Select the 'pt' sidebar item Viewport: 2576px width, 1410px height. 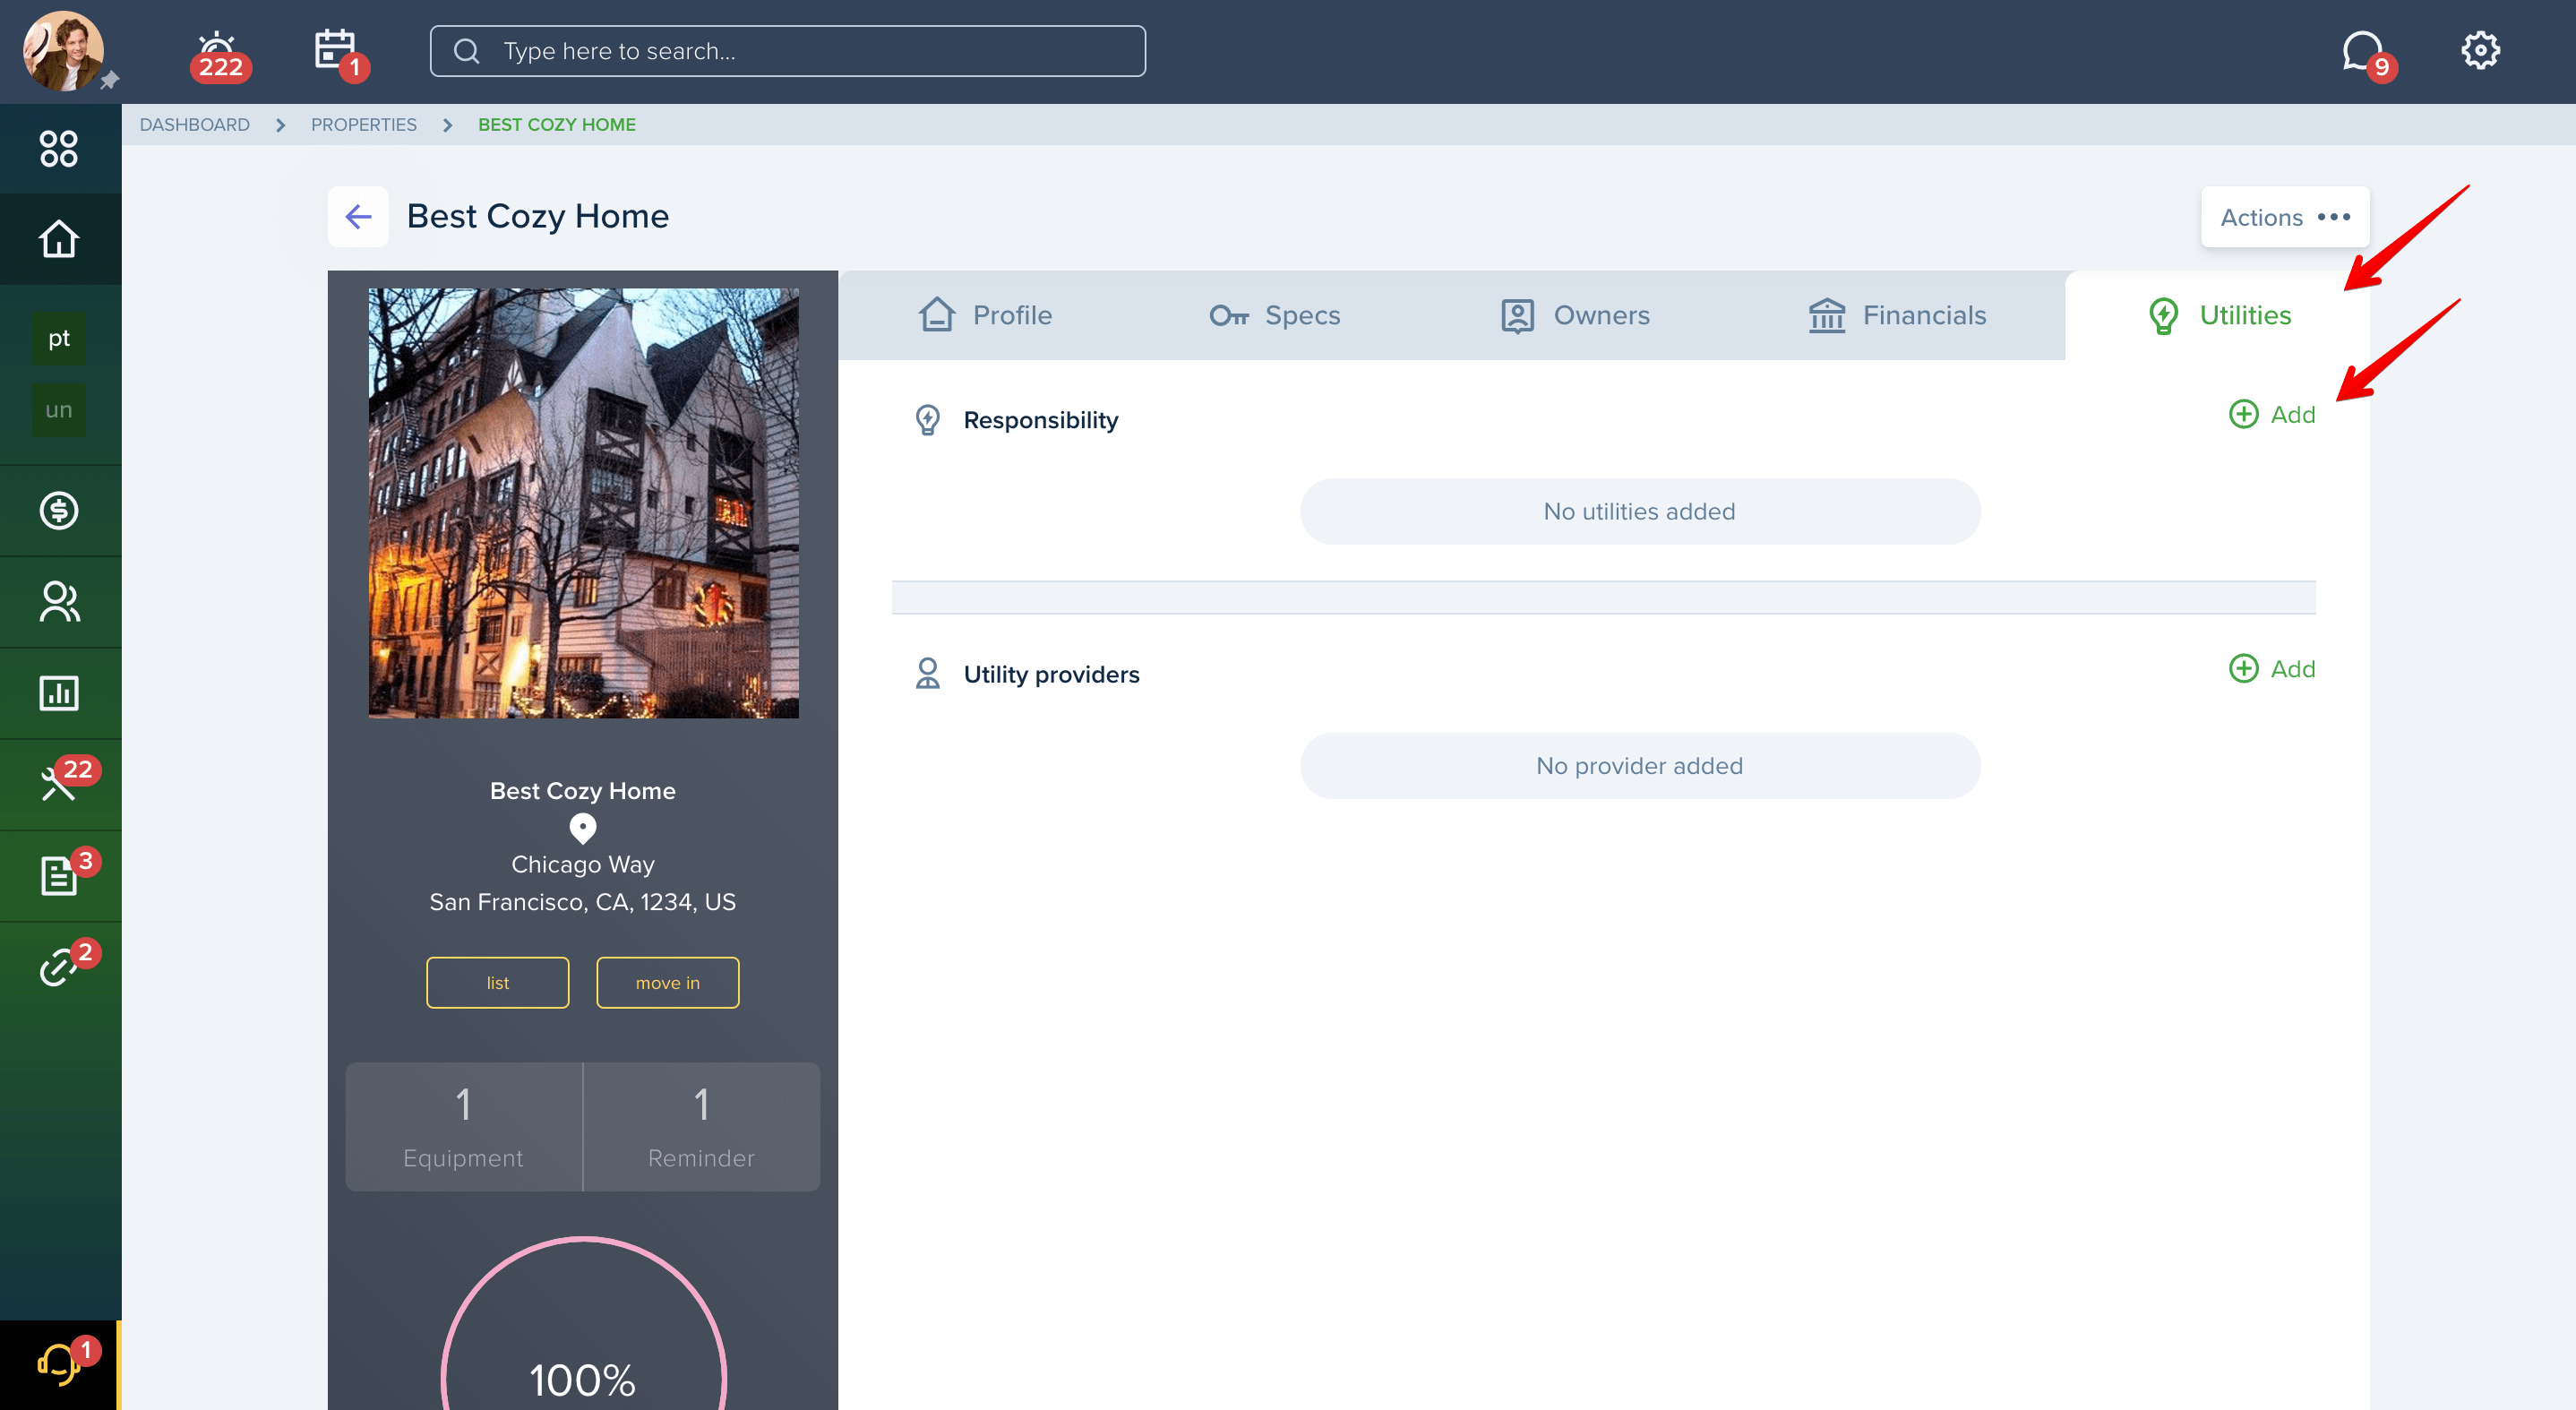[59, 338]
